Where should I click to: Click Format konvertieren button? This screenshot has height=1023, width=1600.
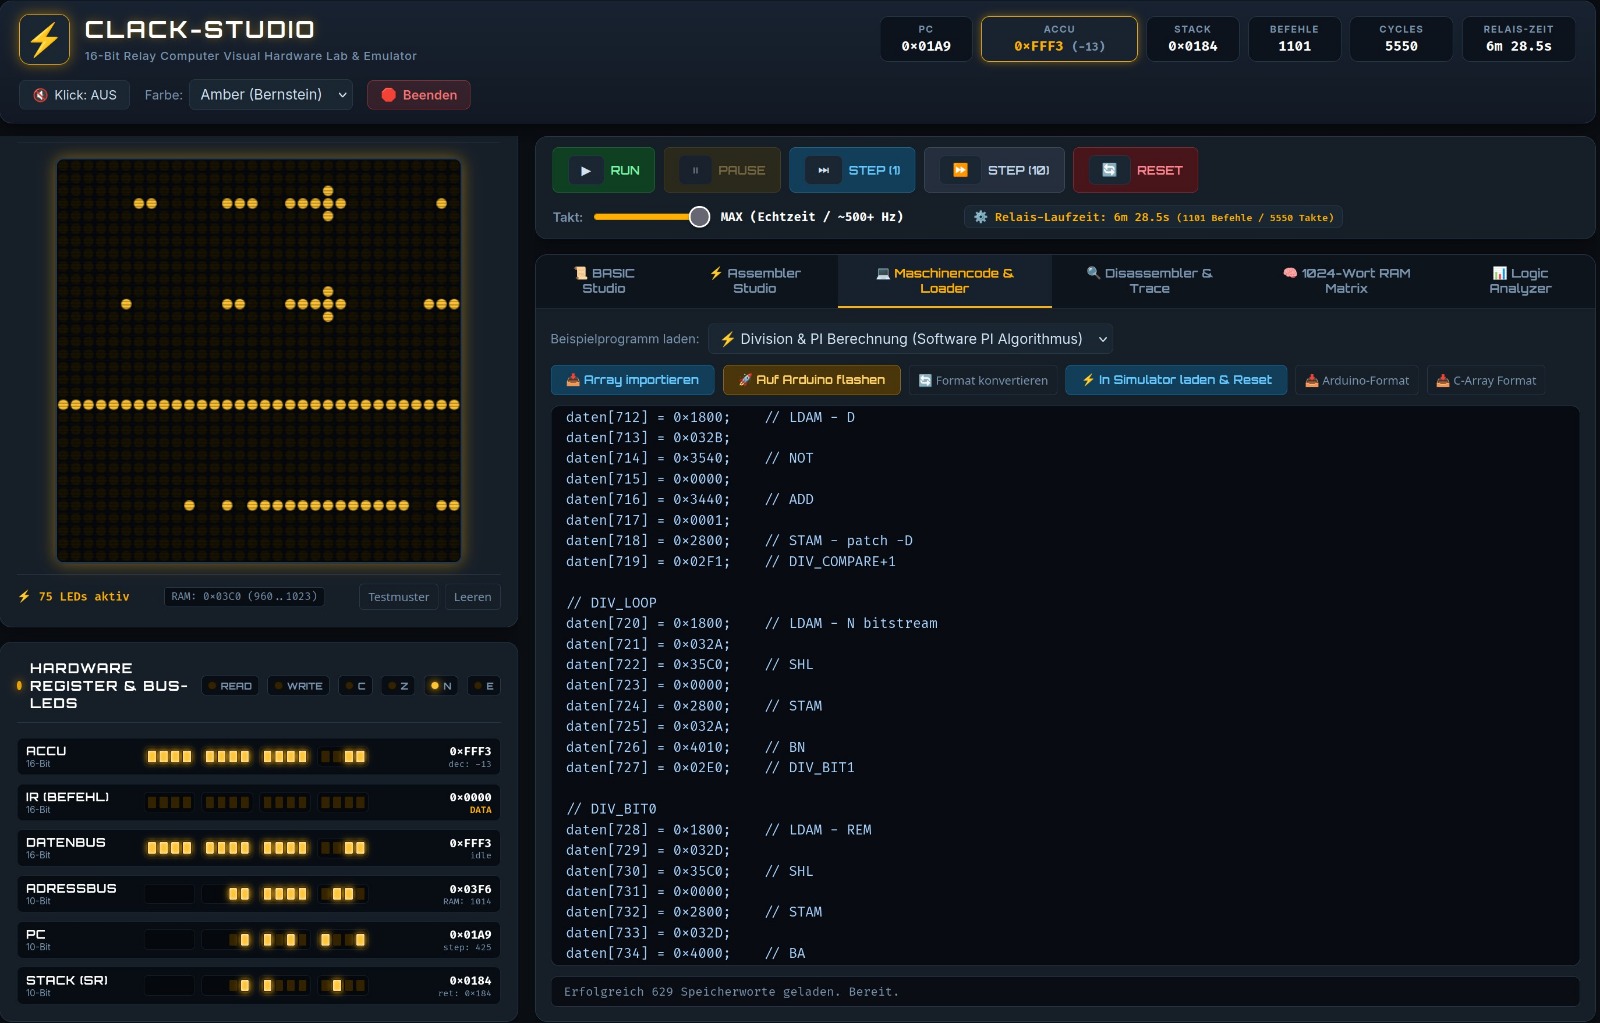[983, 380]
